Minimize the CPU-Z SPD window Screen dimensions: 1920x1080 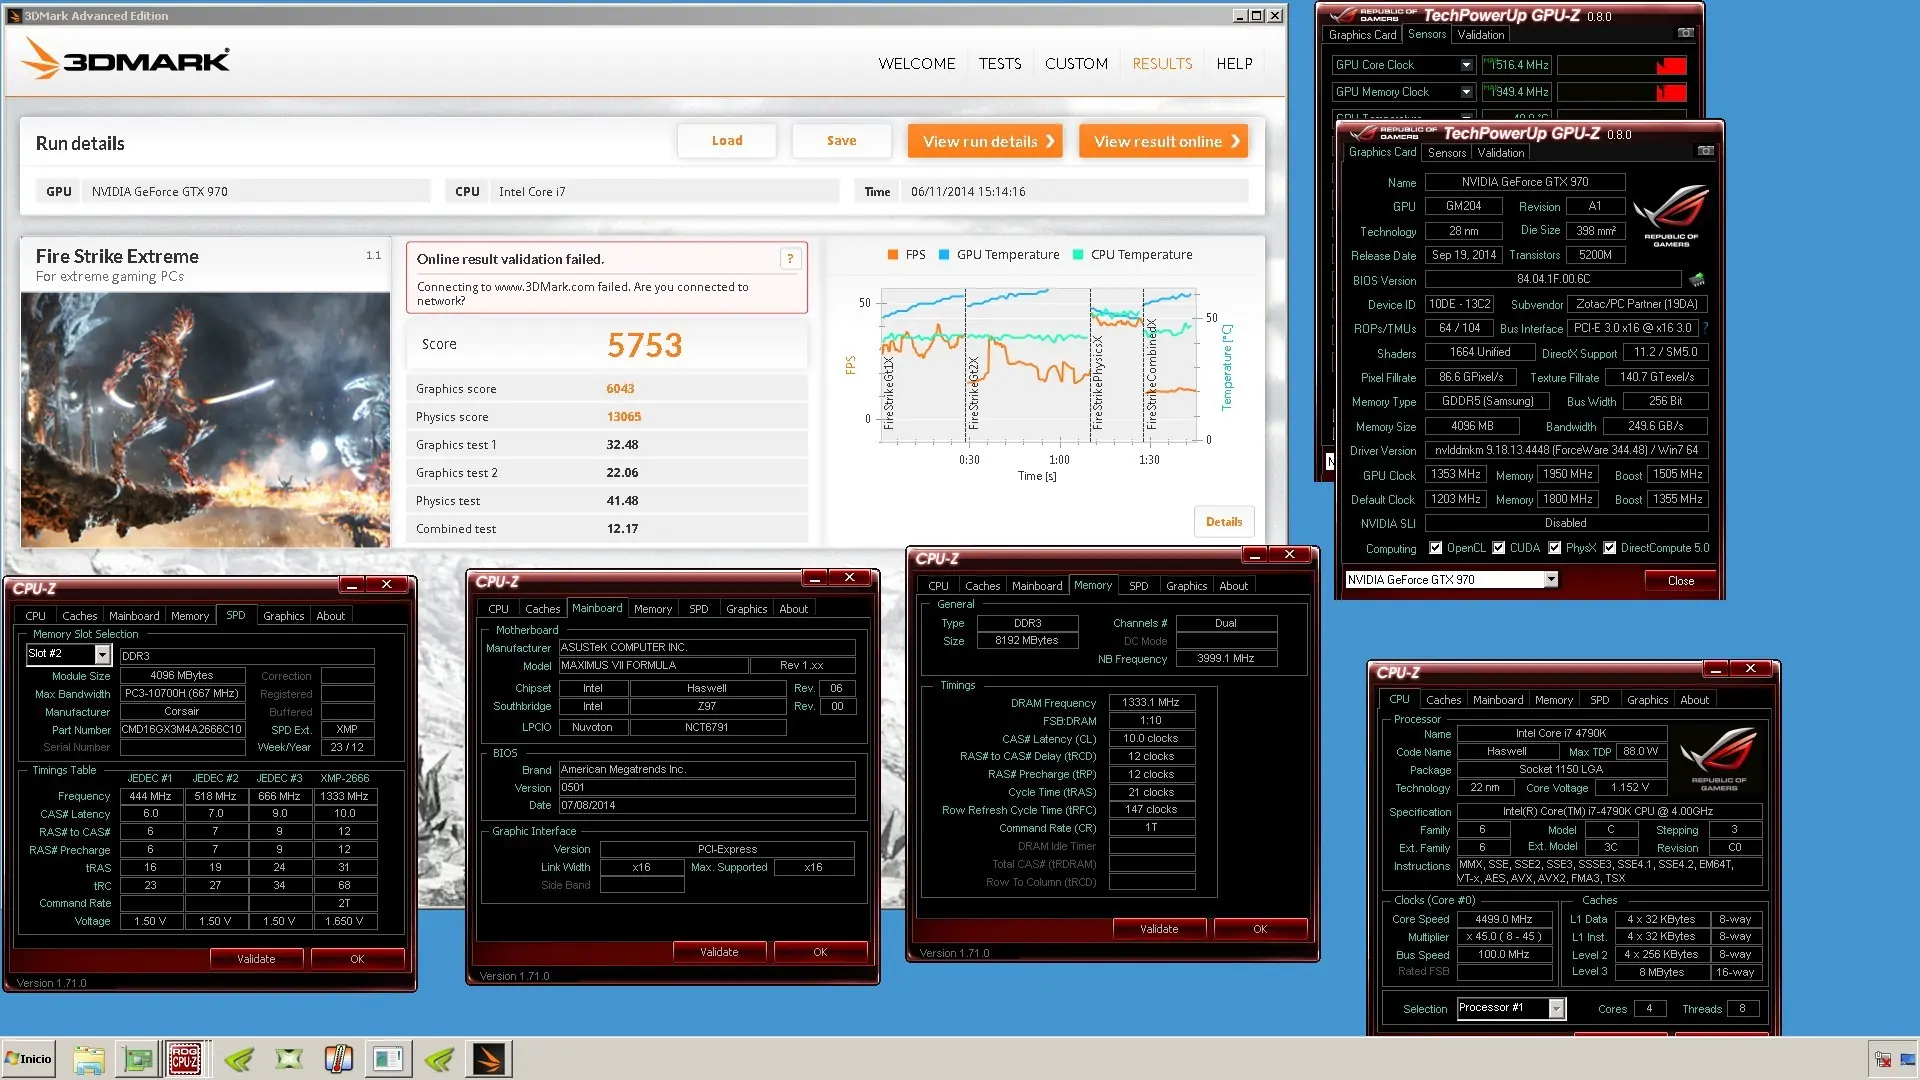(x=352, y=584)
